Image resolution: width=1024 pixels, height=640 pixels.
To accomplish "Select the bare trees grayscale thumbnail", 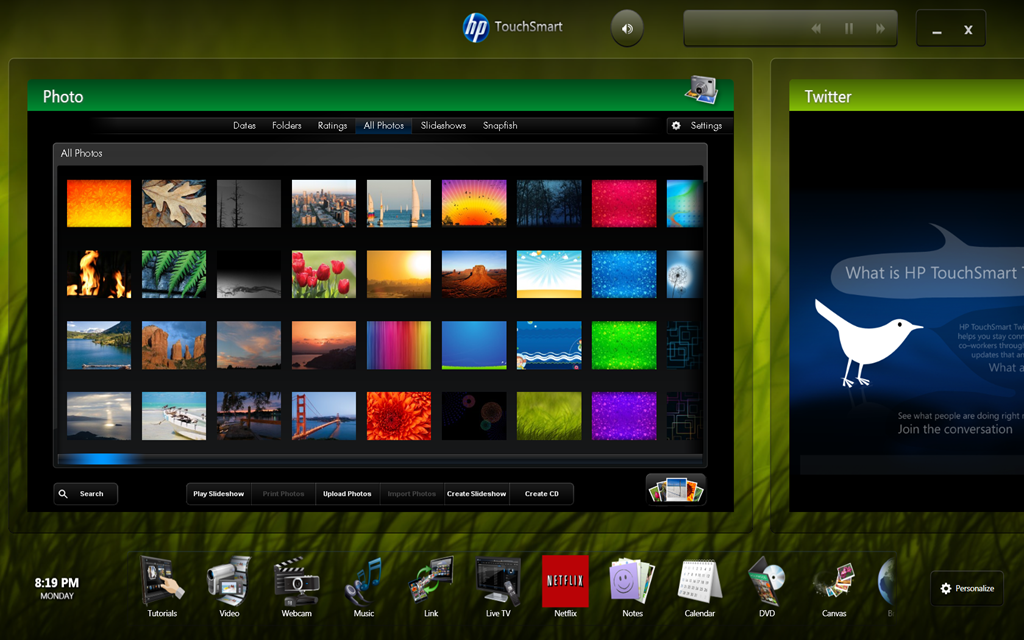I will 249,204.
